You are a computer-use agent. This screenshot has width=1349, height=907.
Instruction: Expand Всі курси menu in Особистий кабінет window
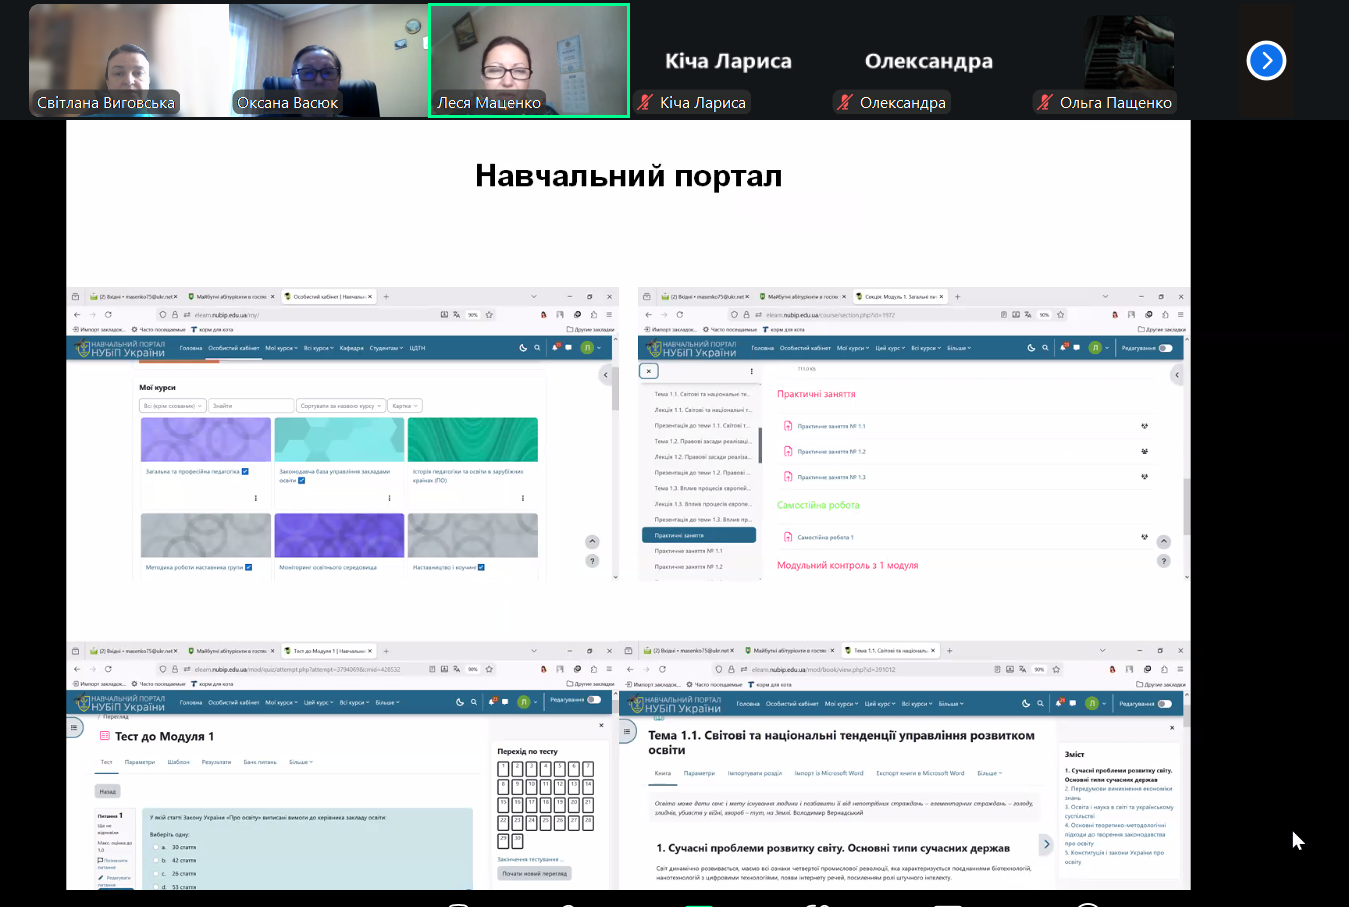pyautogui.click(x=318, y=348)
